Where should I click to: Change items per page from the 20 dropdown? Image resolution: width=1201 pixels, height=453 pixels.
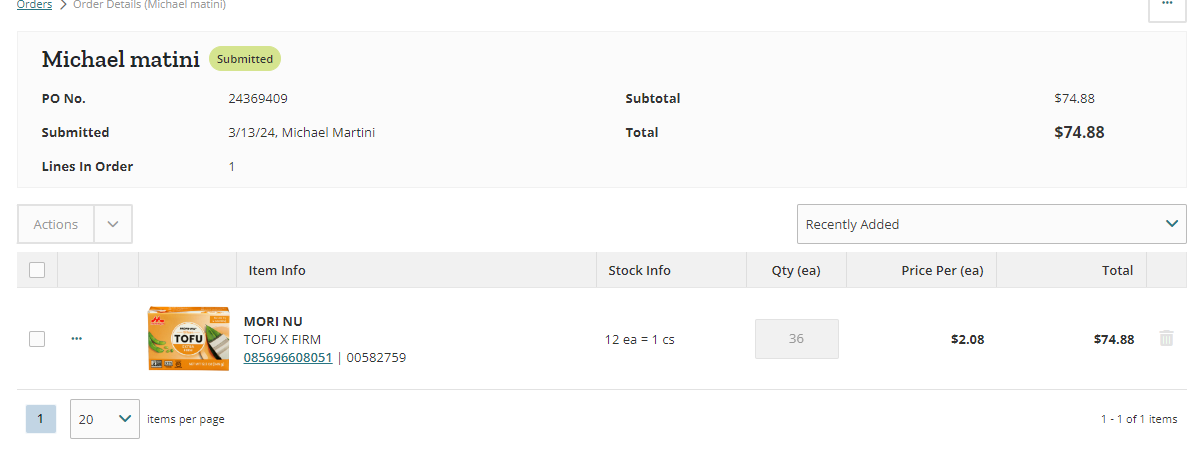(x=105, y=419)
